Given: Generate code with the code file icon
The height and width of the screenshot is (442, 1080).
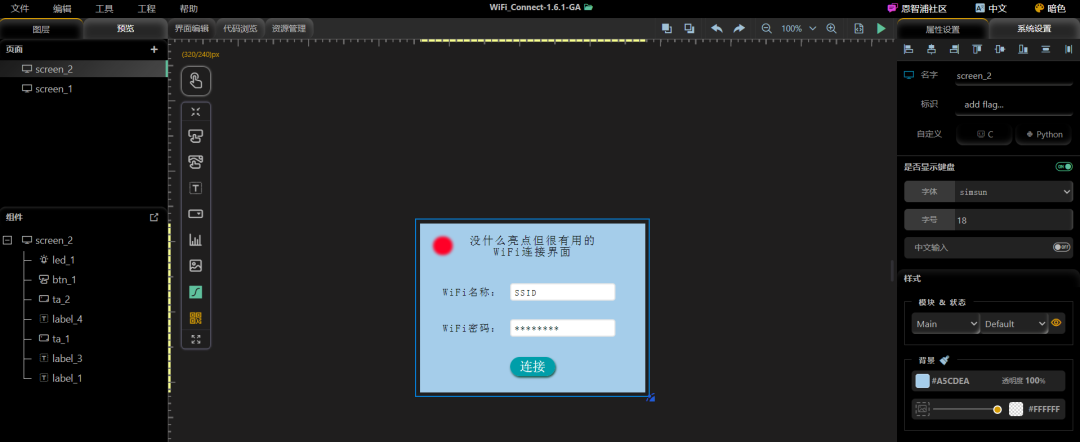Looking at the screenshot, I should coord(859,28).
